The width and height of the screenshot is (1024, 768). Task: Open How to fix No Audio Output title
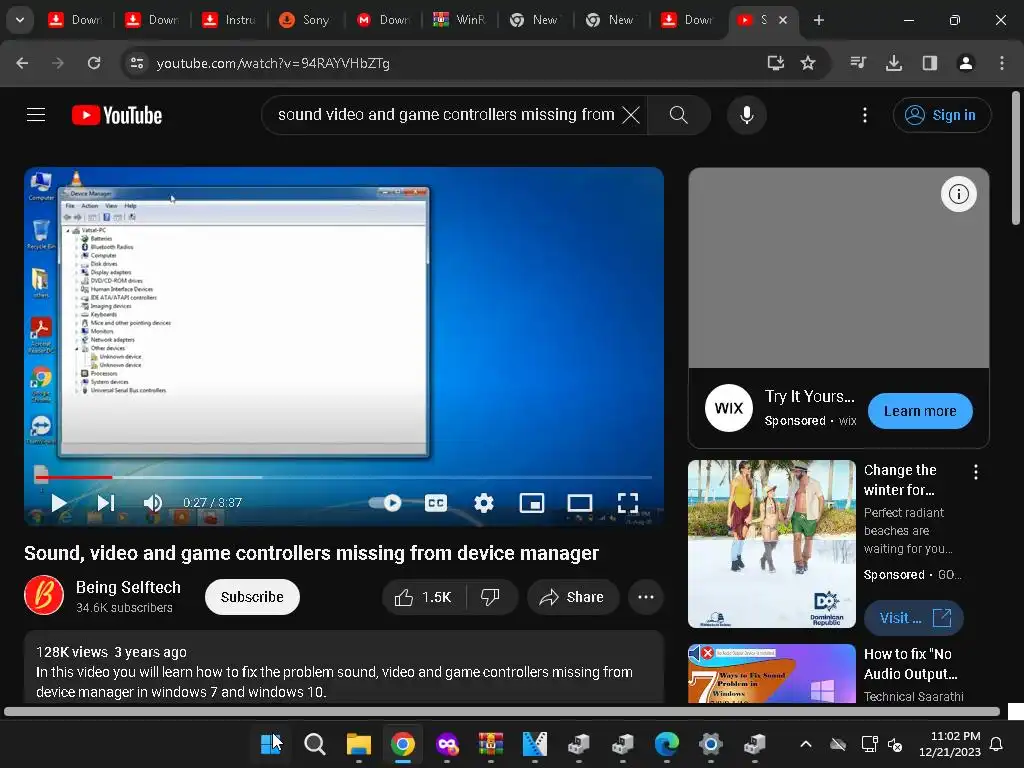coord(910,664)
